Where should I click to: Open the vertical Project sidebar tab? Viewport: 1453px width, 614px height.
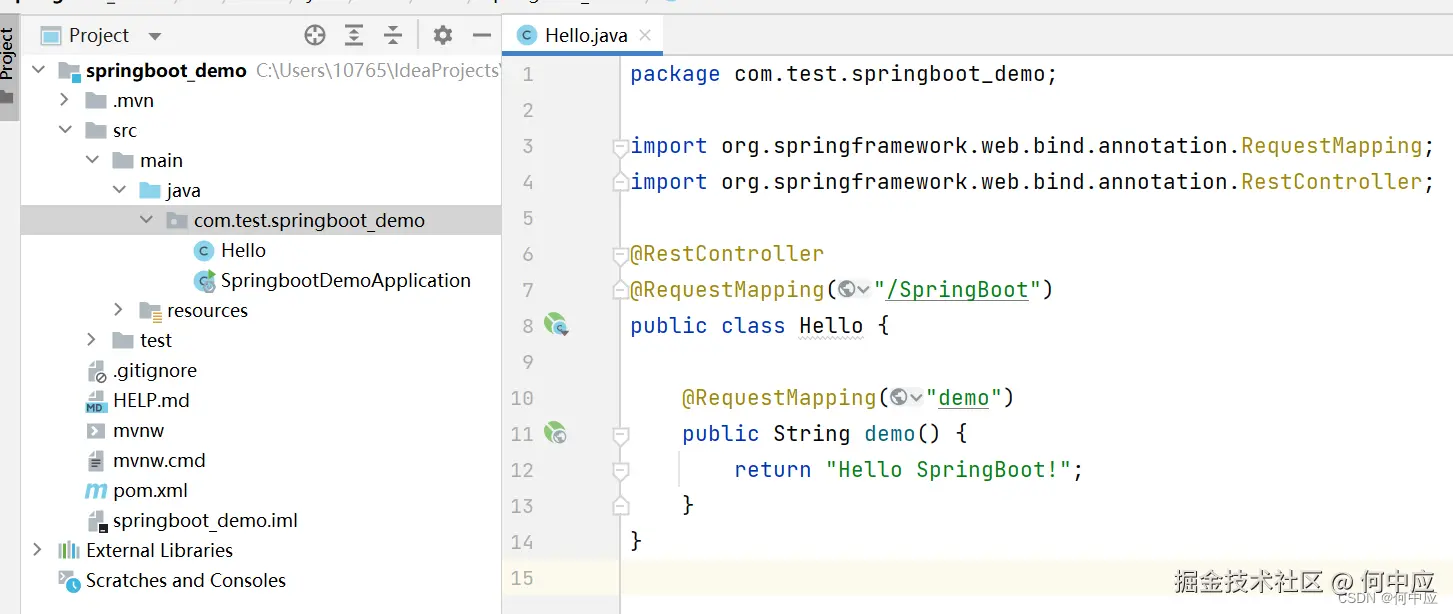pyautogui.click(x=8, y=55)
